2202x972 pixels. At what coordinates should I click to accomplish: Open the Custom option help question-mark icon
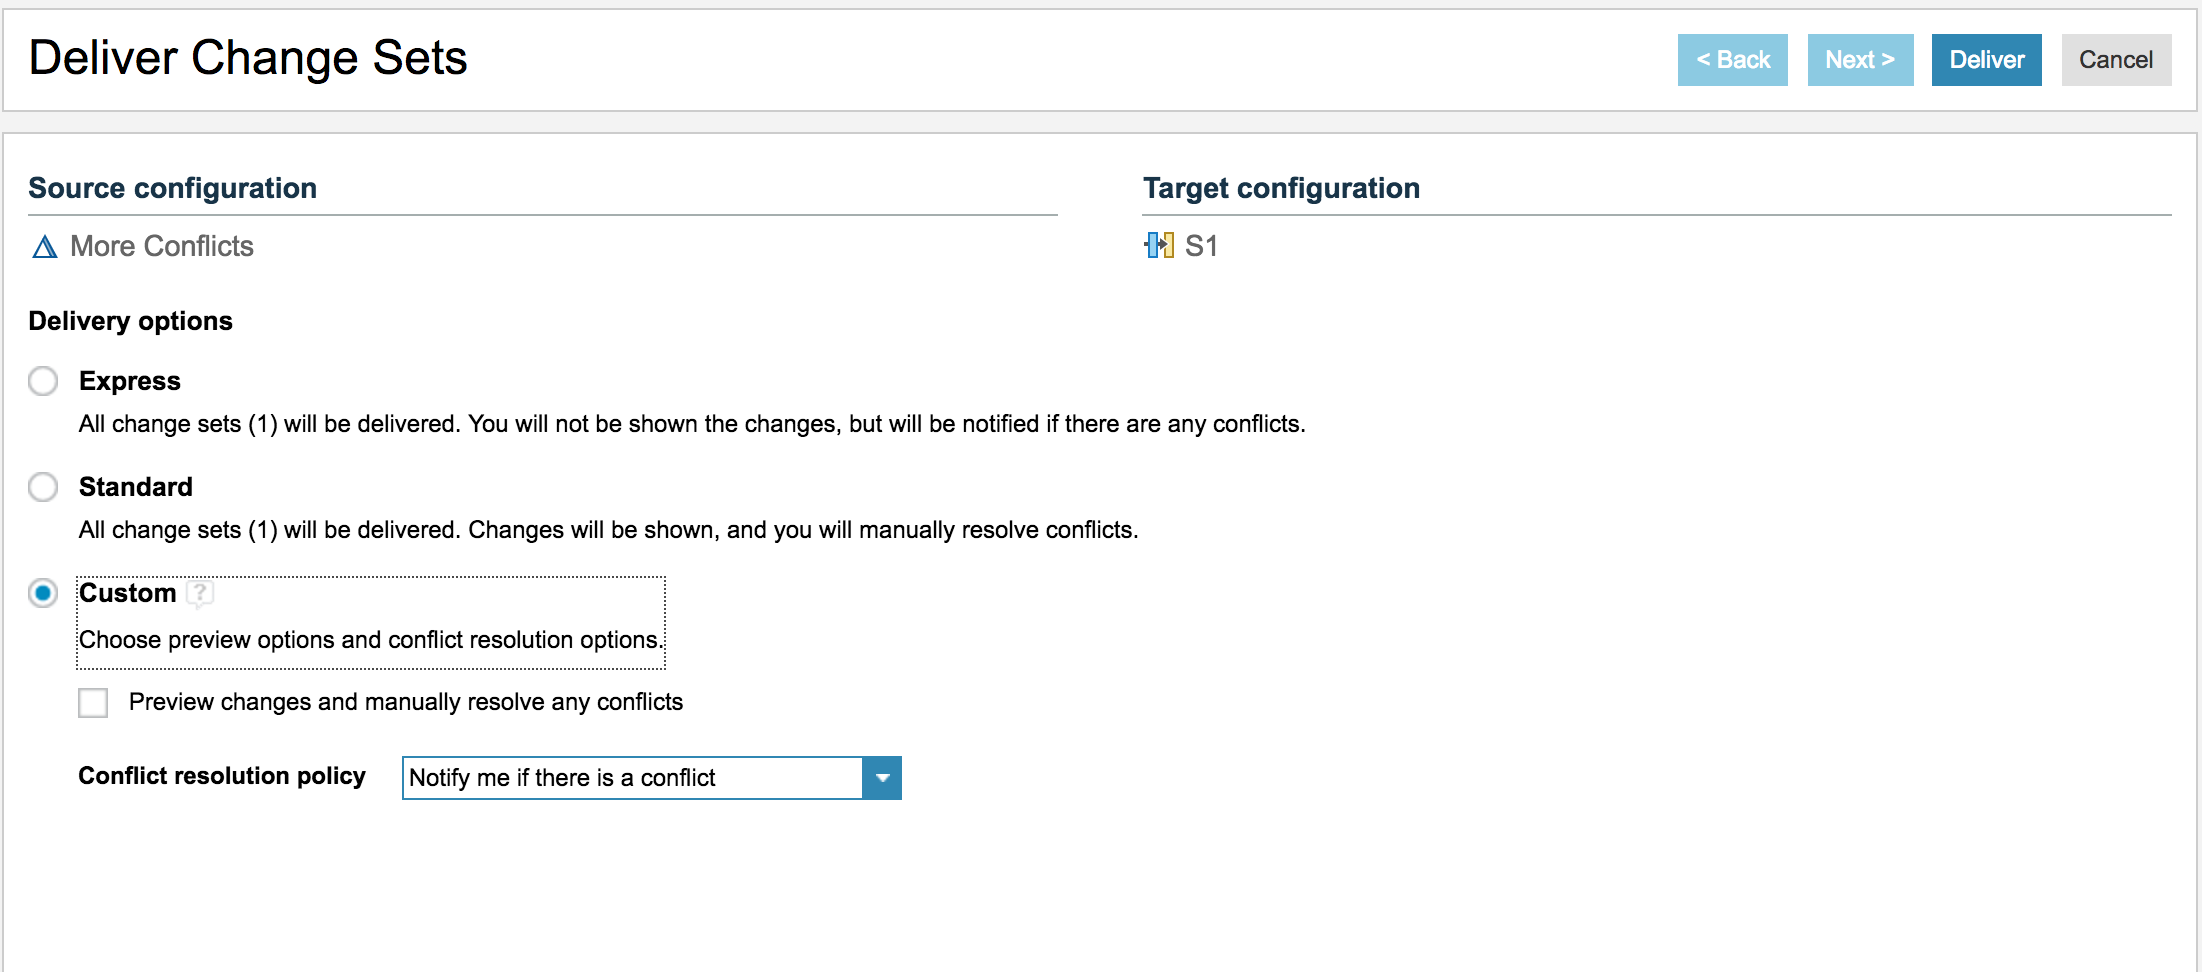(200, 594)
